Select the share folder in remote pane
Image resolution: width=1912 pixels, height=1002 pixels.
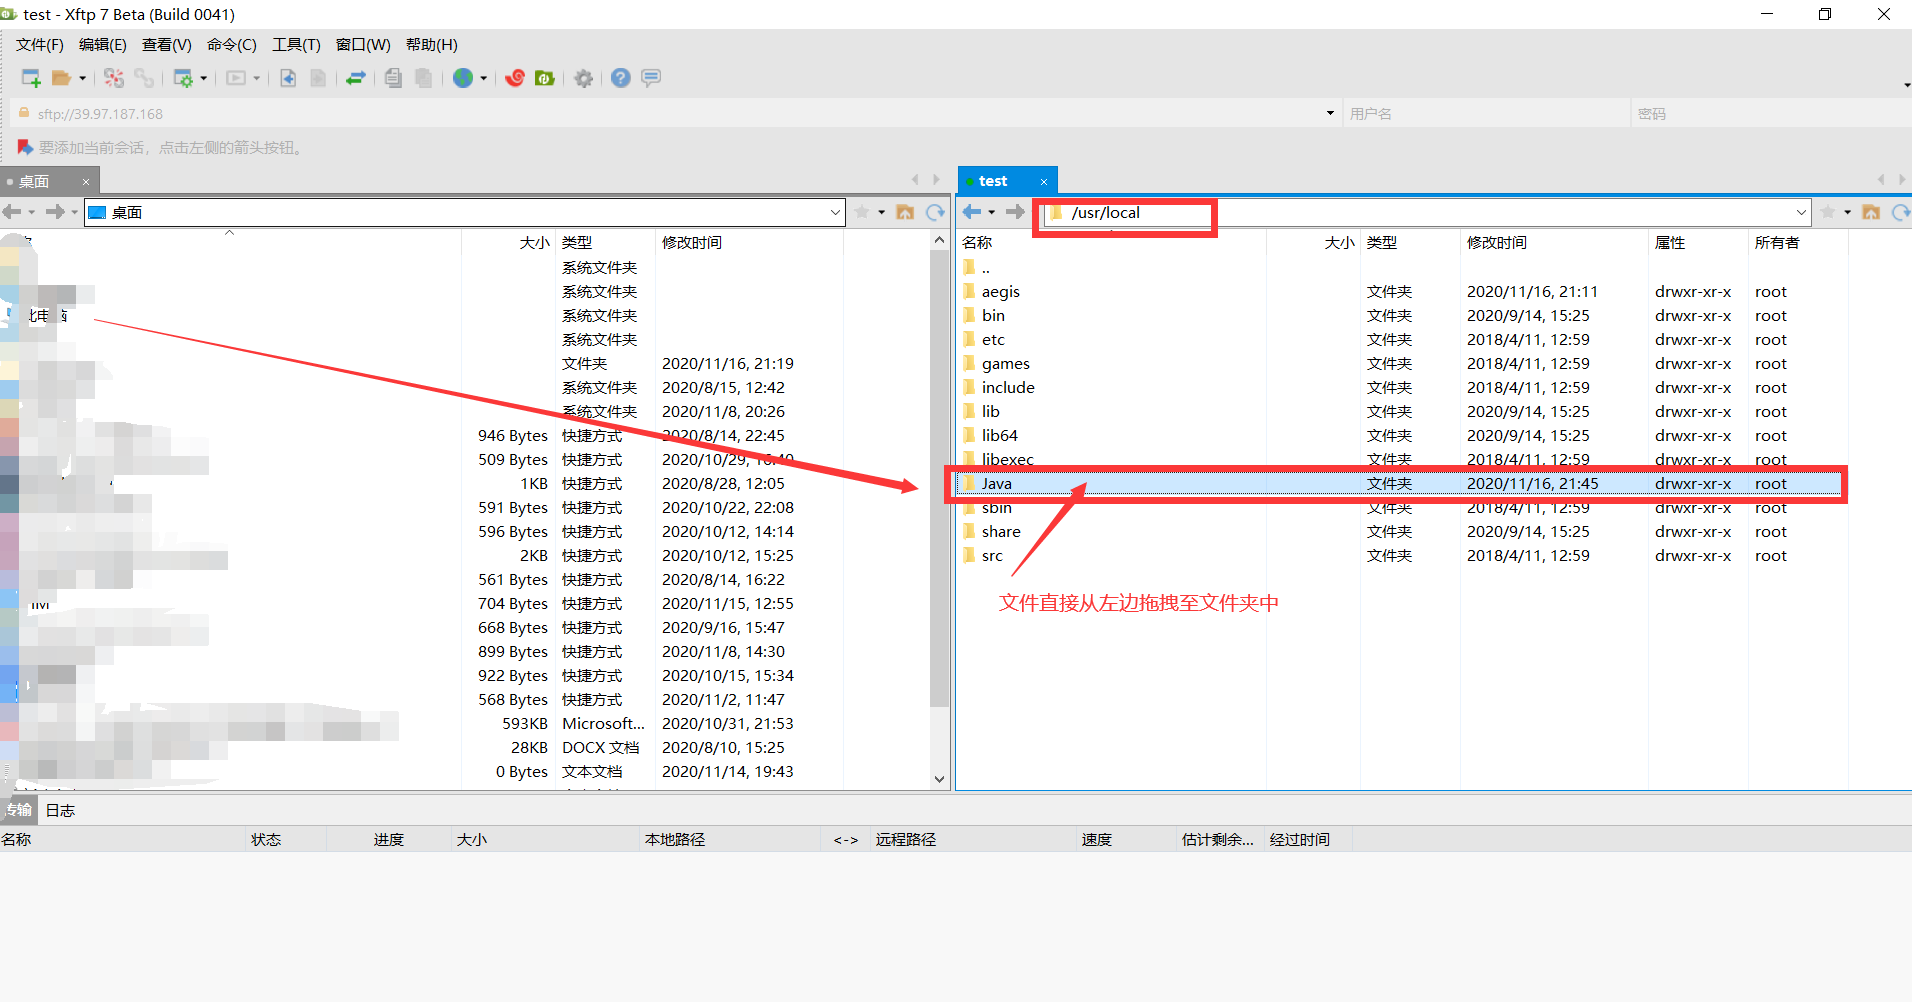(x=1399, y=532)
